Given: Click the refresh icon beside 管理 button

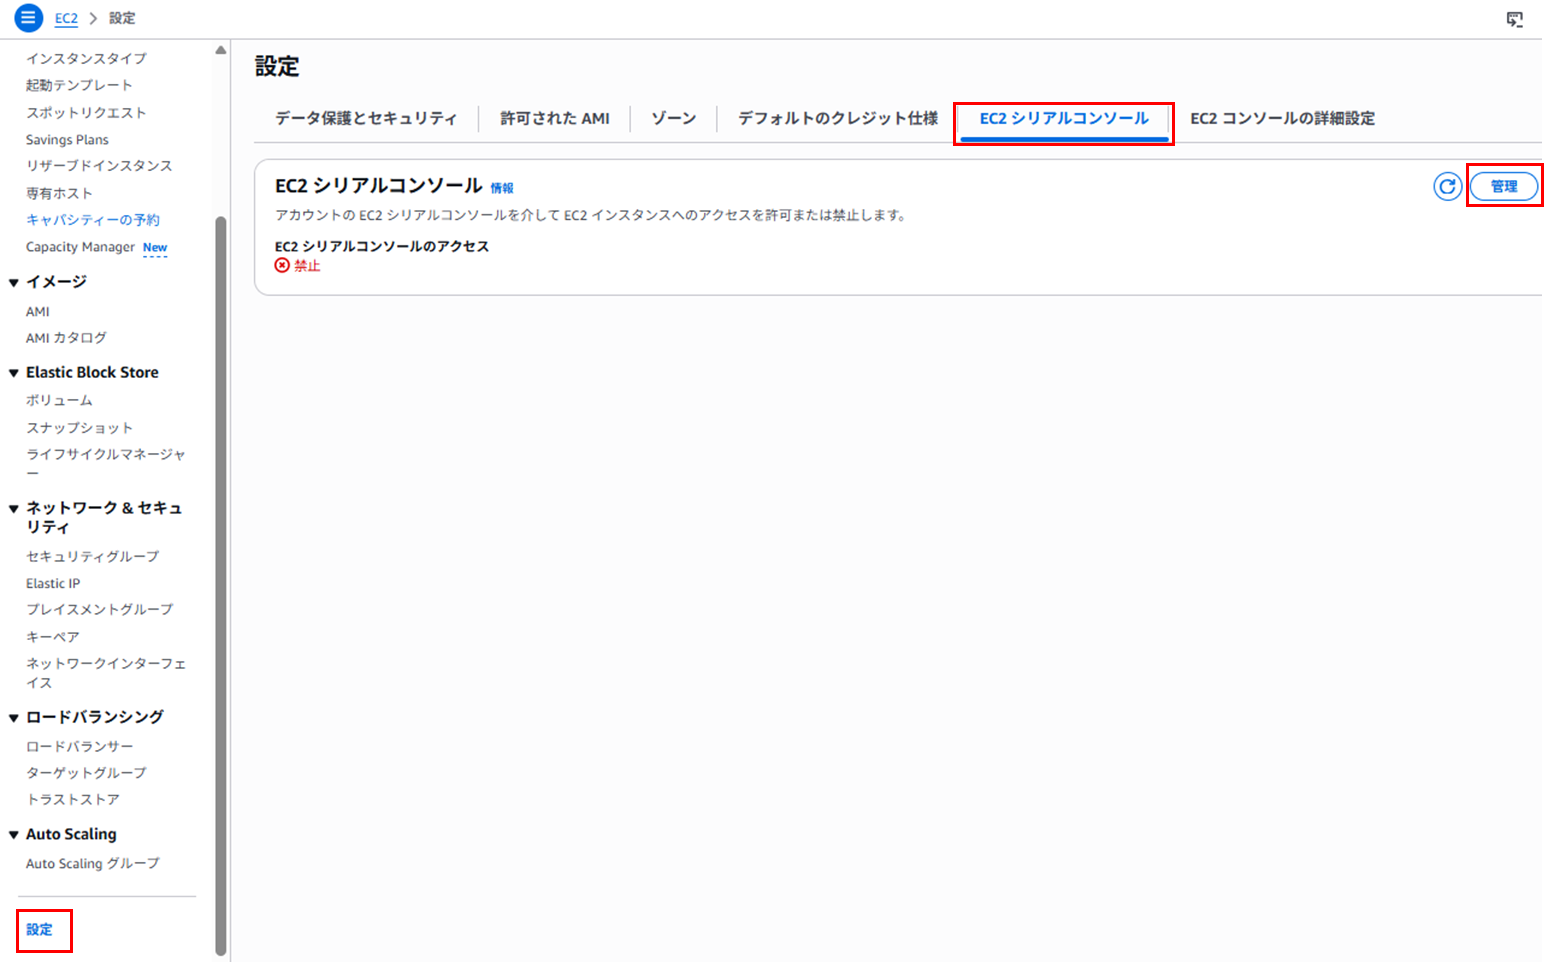Looking at the screenshot, I should tap(1447, 186).
